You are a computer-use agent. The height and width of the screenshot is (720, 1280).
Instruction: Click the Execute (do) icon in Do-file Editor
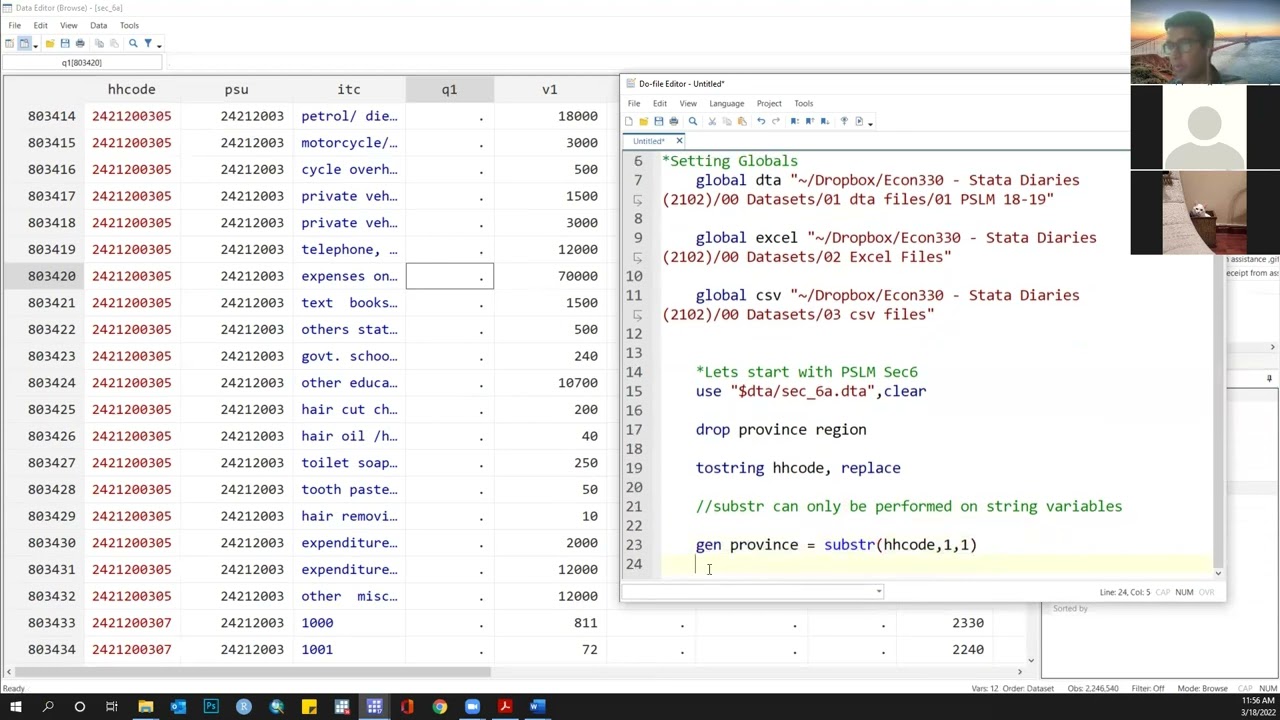pyautogui.click(x=859, y=121)
